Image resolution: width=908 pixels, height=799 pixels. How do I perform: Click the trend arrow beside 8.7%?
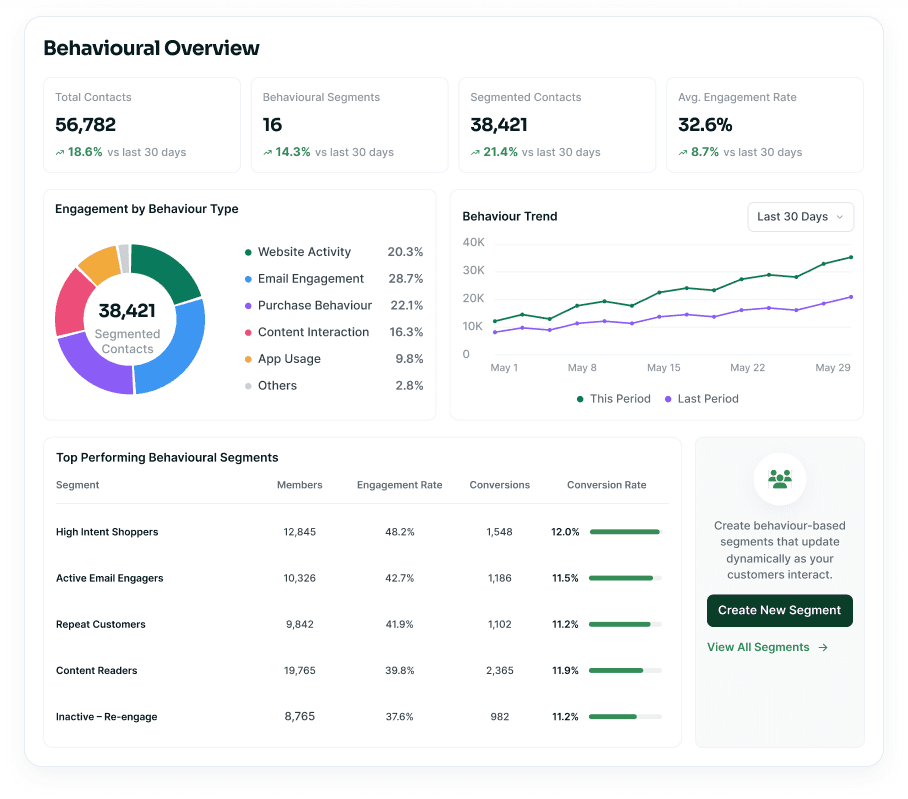pyautogui.click(x=683, y=153)
